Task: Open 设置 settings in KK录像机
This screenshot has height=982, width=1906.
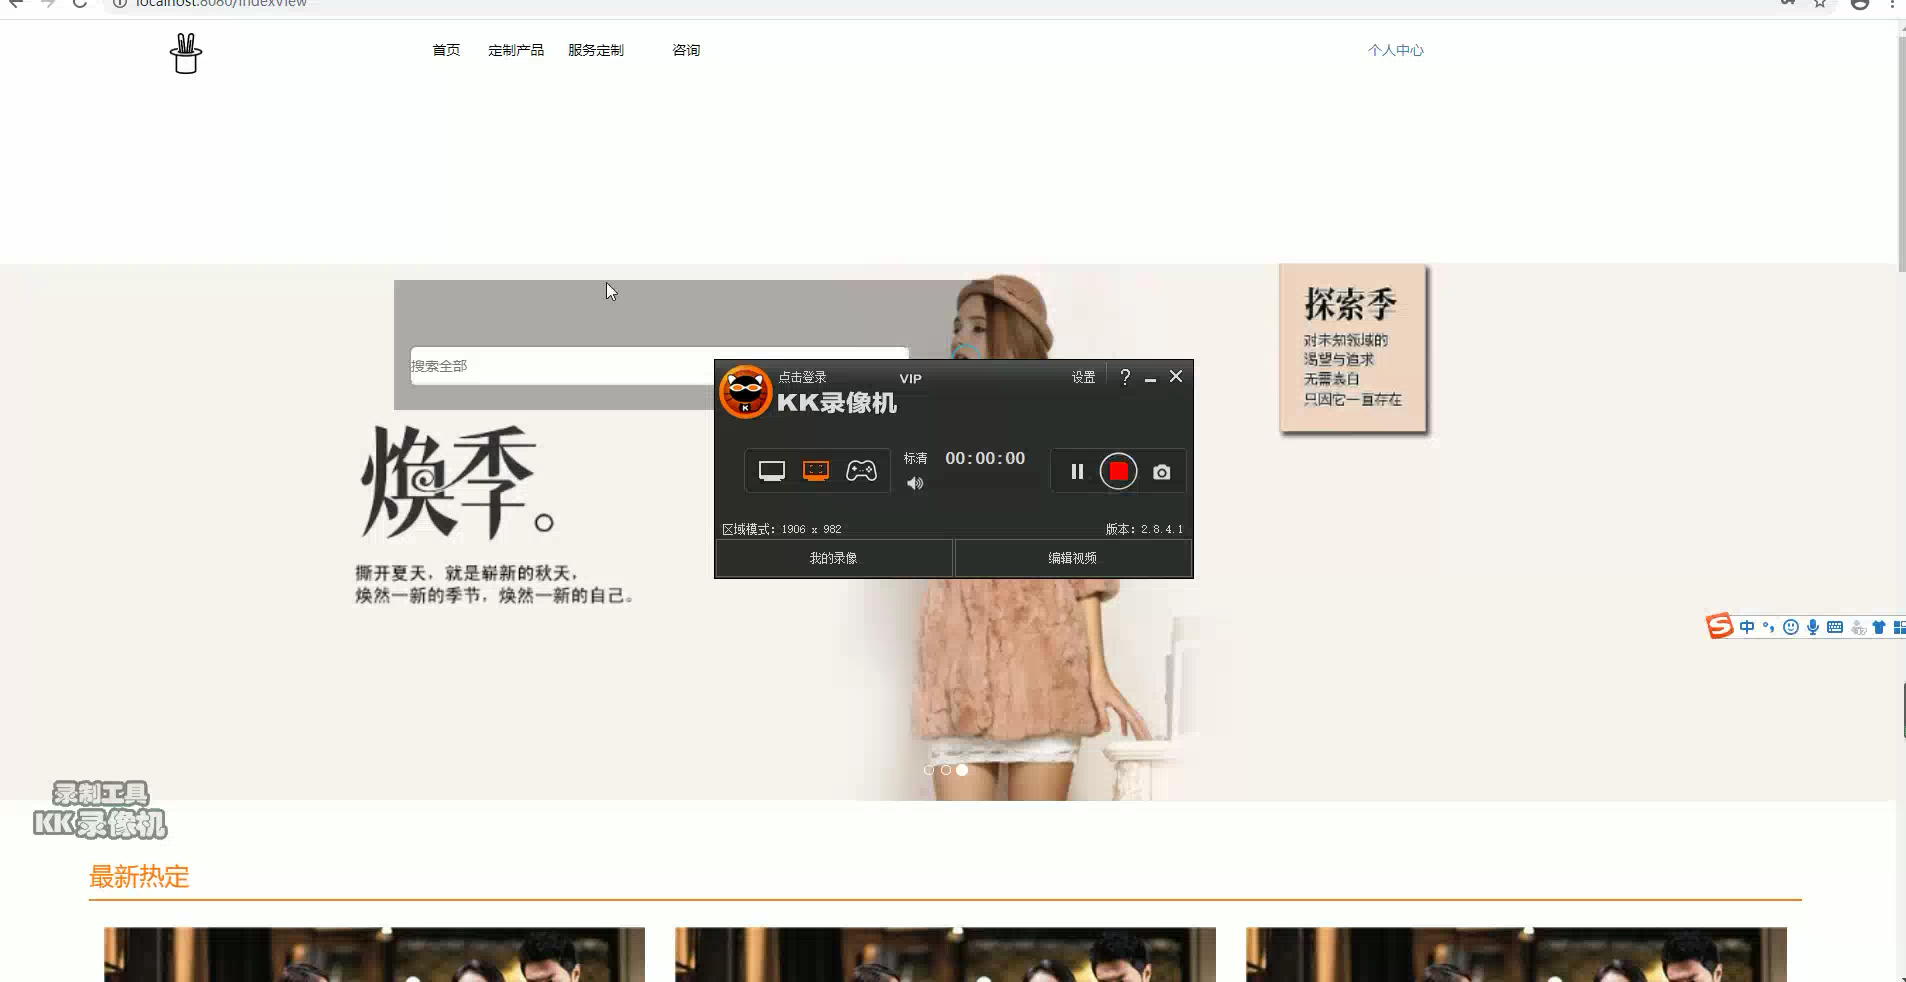Action: pos(1082,377)
